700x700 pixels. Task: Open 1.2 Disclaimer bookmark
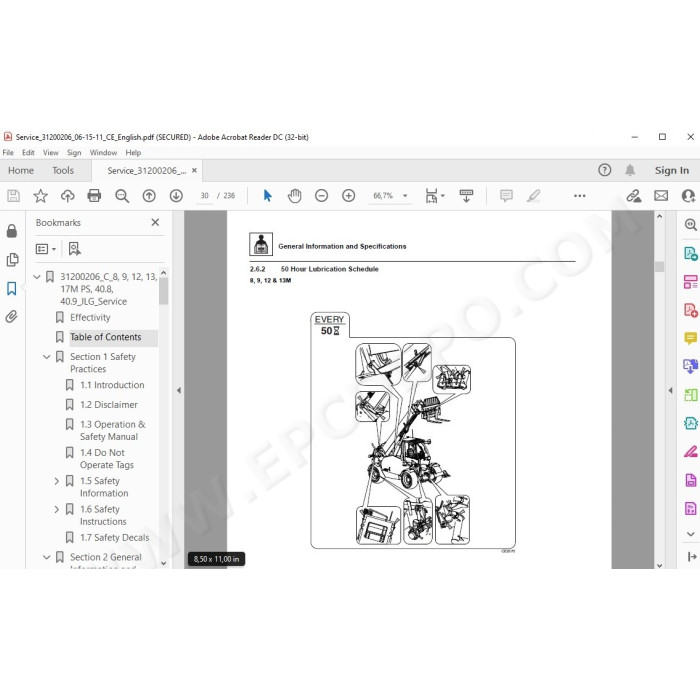point(109,404)
